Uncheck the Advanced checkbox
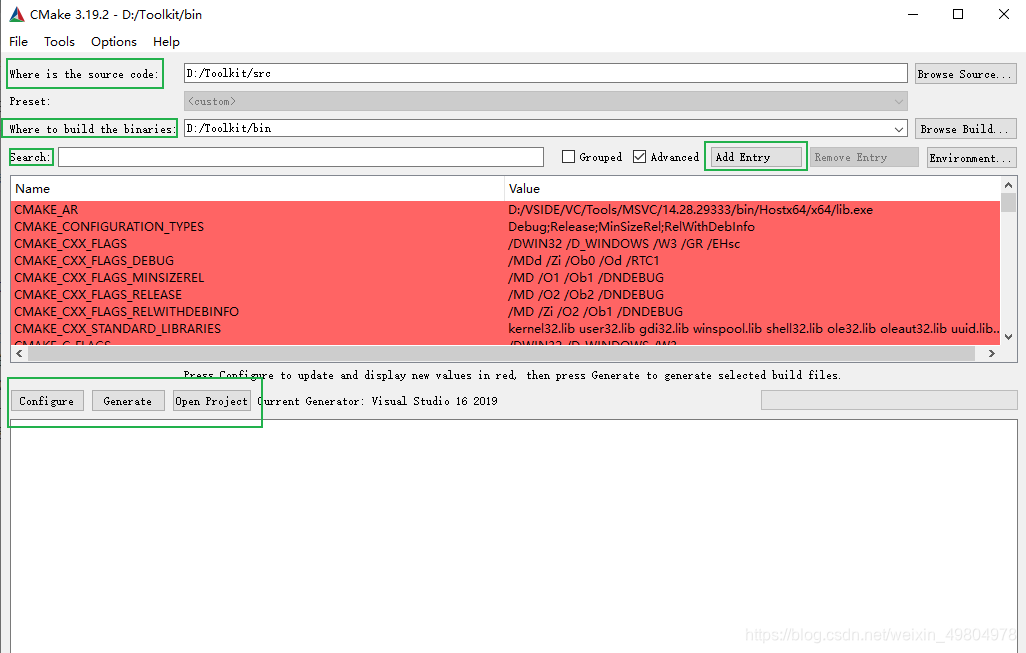This screenshot has width=1026, height=653. point(639,157)
